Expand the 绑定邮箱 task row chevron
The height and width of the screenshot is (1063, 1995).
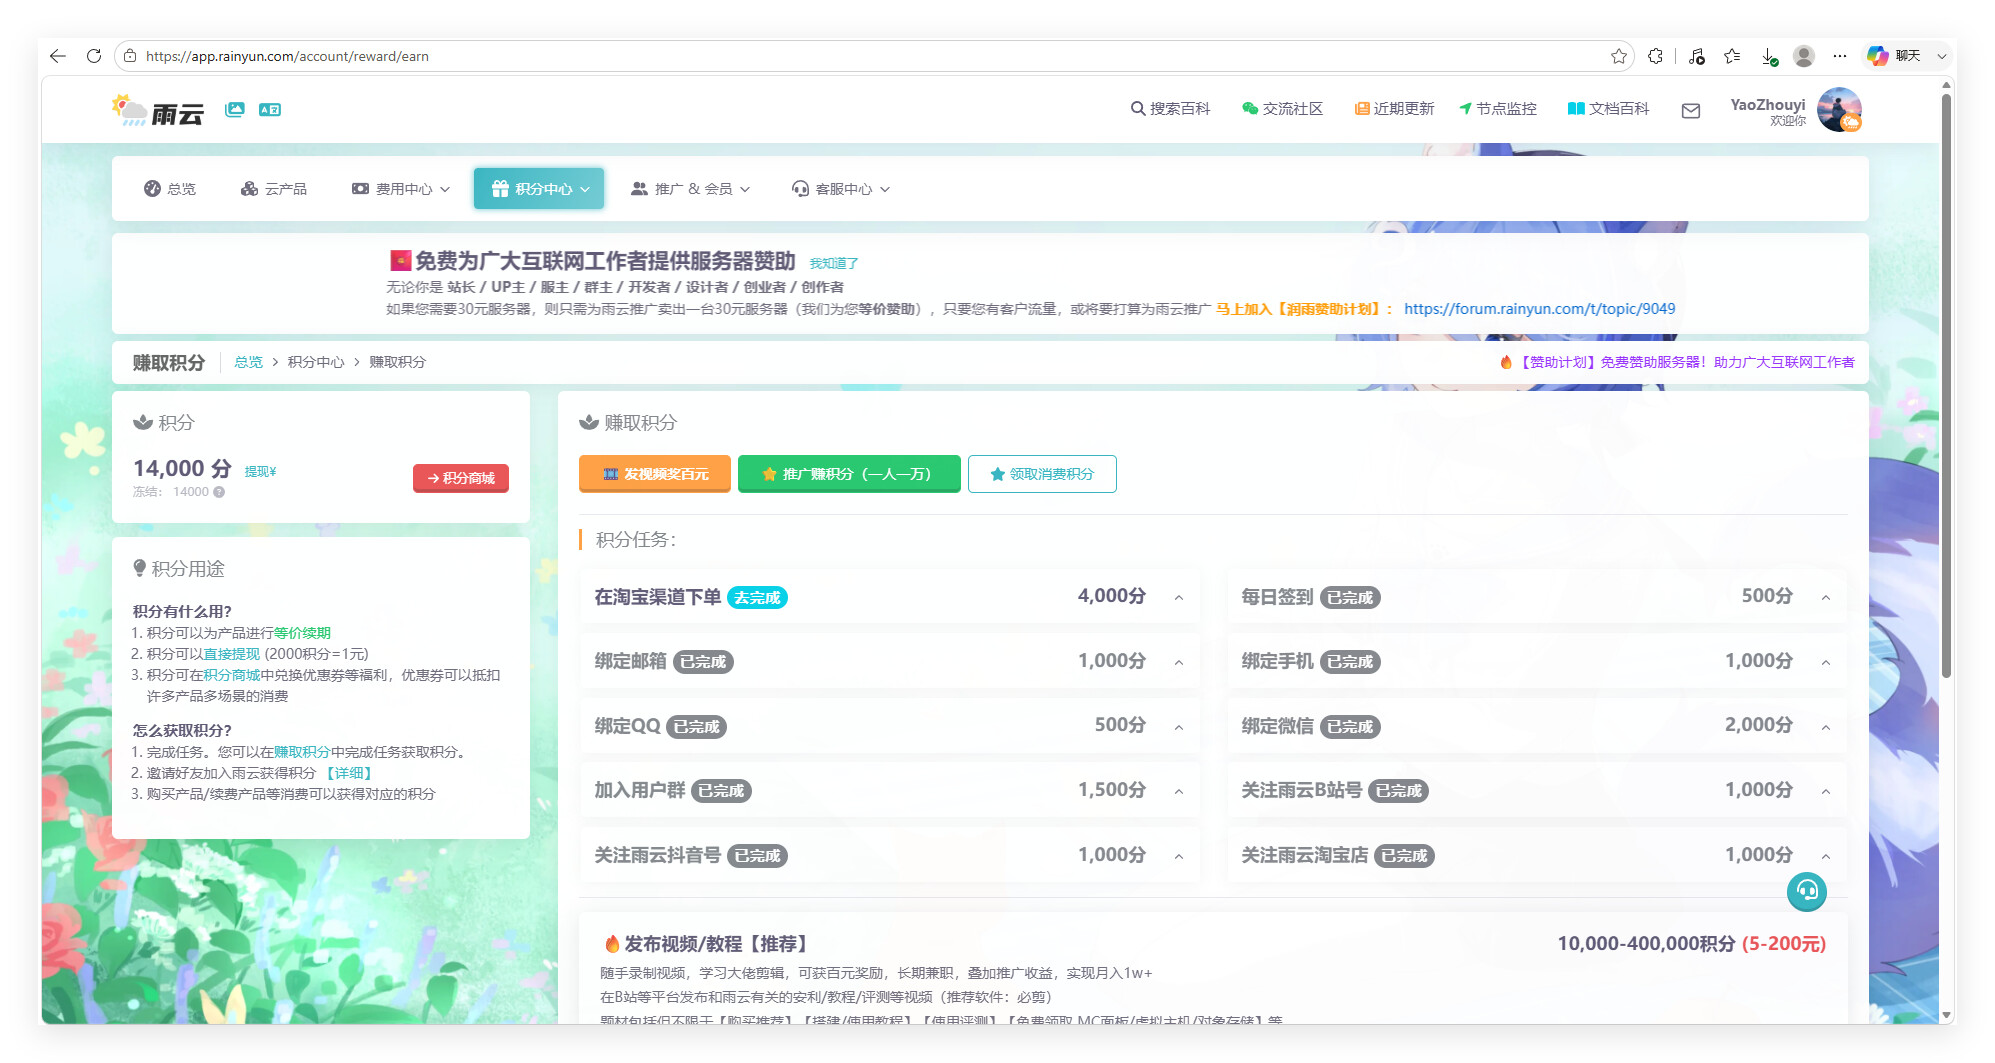click(1179, 662)
